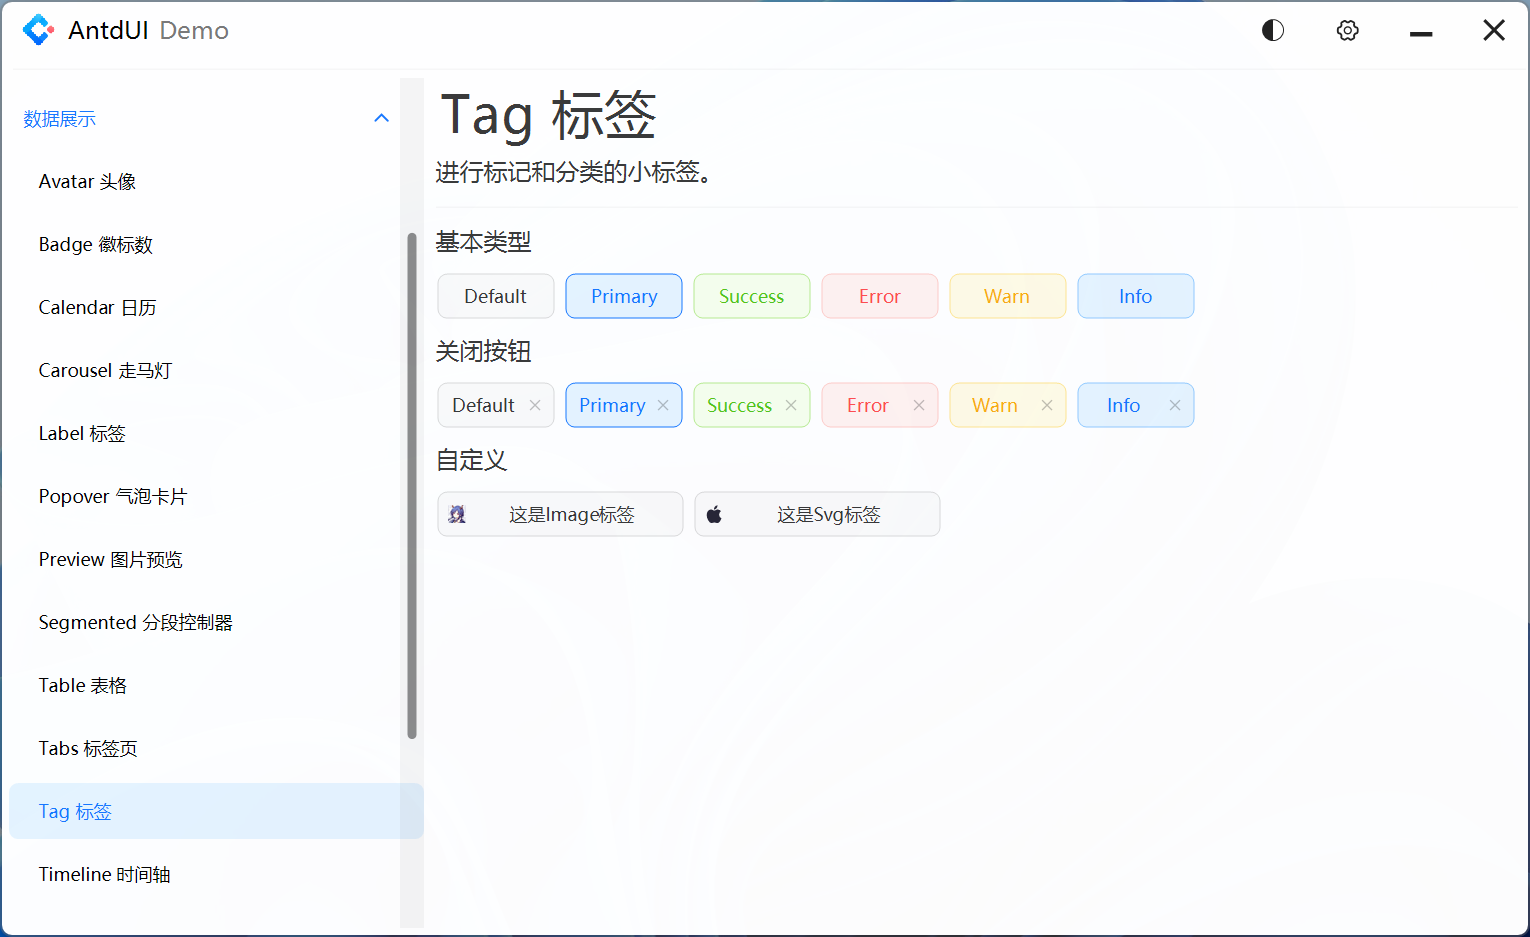Click the anime avatar in the Image tag
This screenshot has width=1530, height=937.
pyautogui.click(x=457, y=513)
